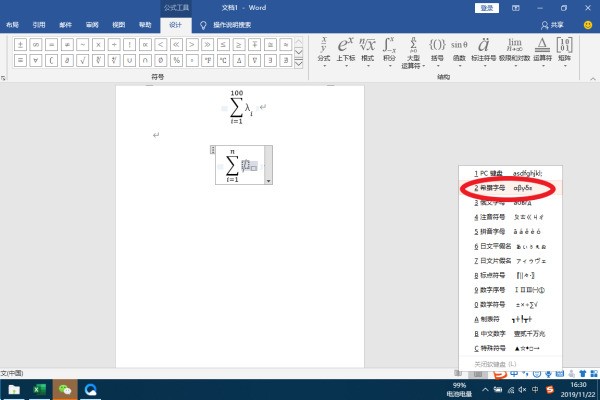Open the 函数 sin θ function gallery
600x400 pixels.
pyautogui.click(x=459, y=49)
